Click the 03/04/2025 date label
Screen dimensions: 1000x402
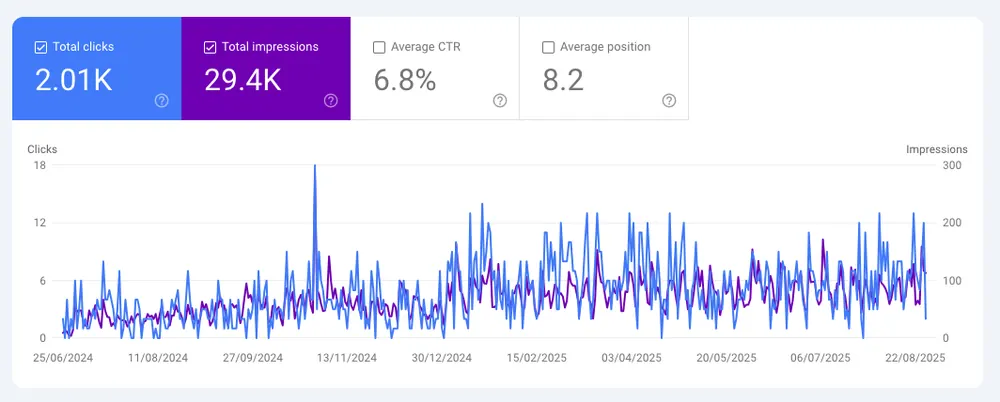(631, 358)
